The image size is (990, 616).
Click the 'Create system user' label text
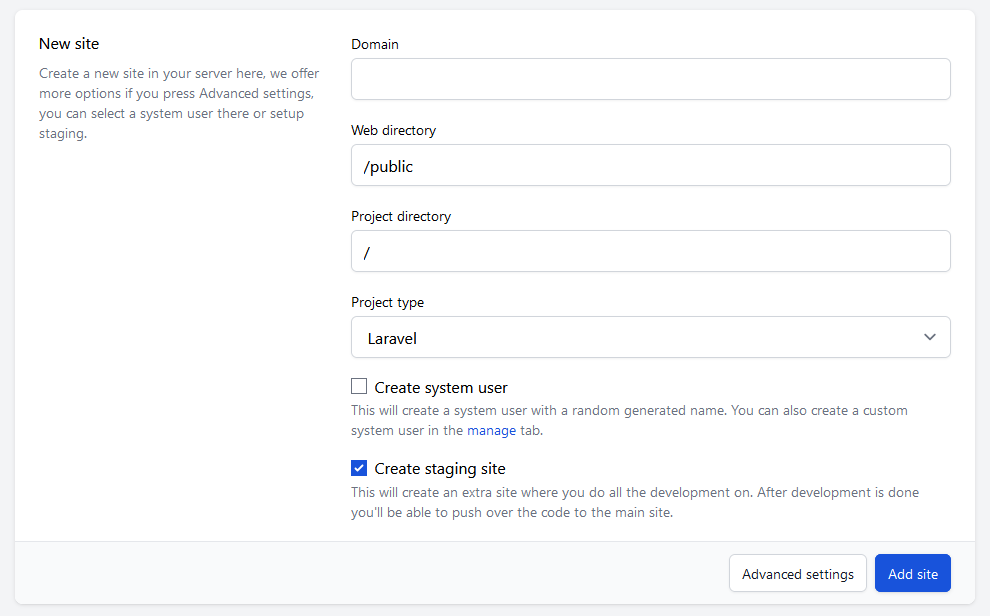click(441, 387)
